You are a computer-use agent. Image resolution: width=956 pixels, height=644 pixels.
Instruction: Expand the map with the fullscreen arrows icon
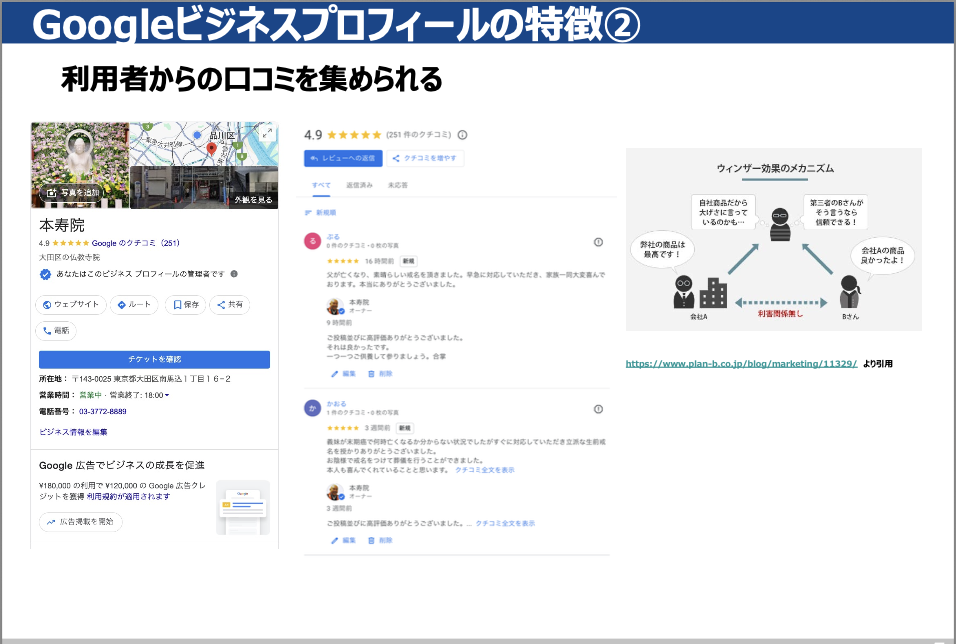click(x=267, y=134)
